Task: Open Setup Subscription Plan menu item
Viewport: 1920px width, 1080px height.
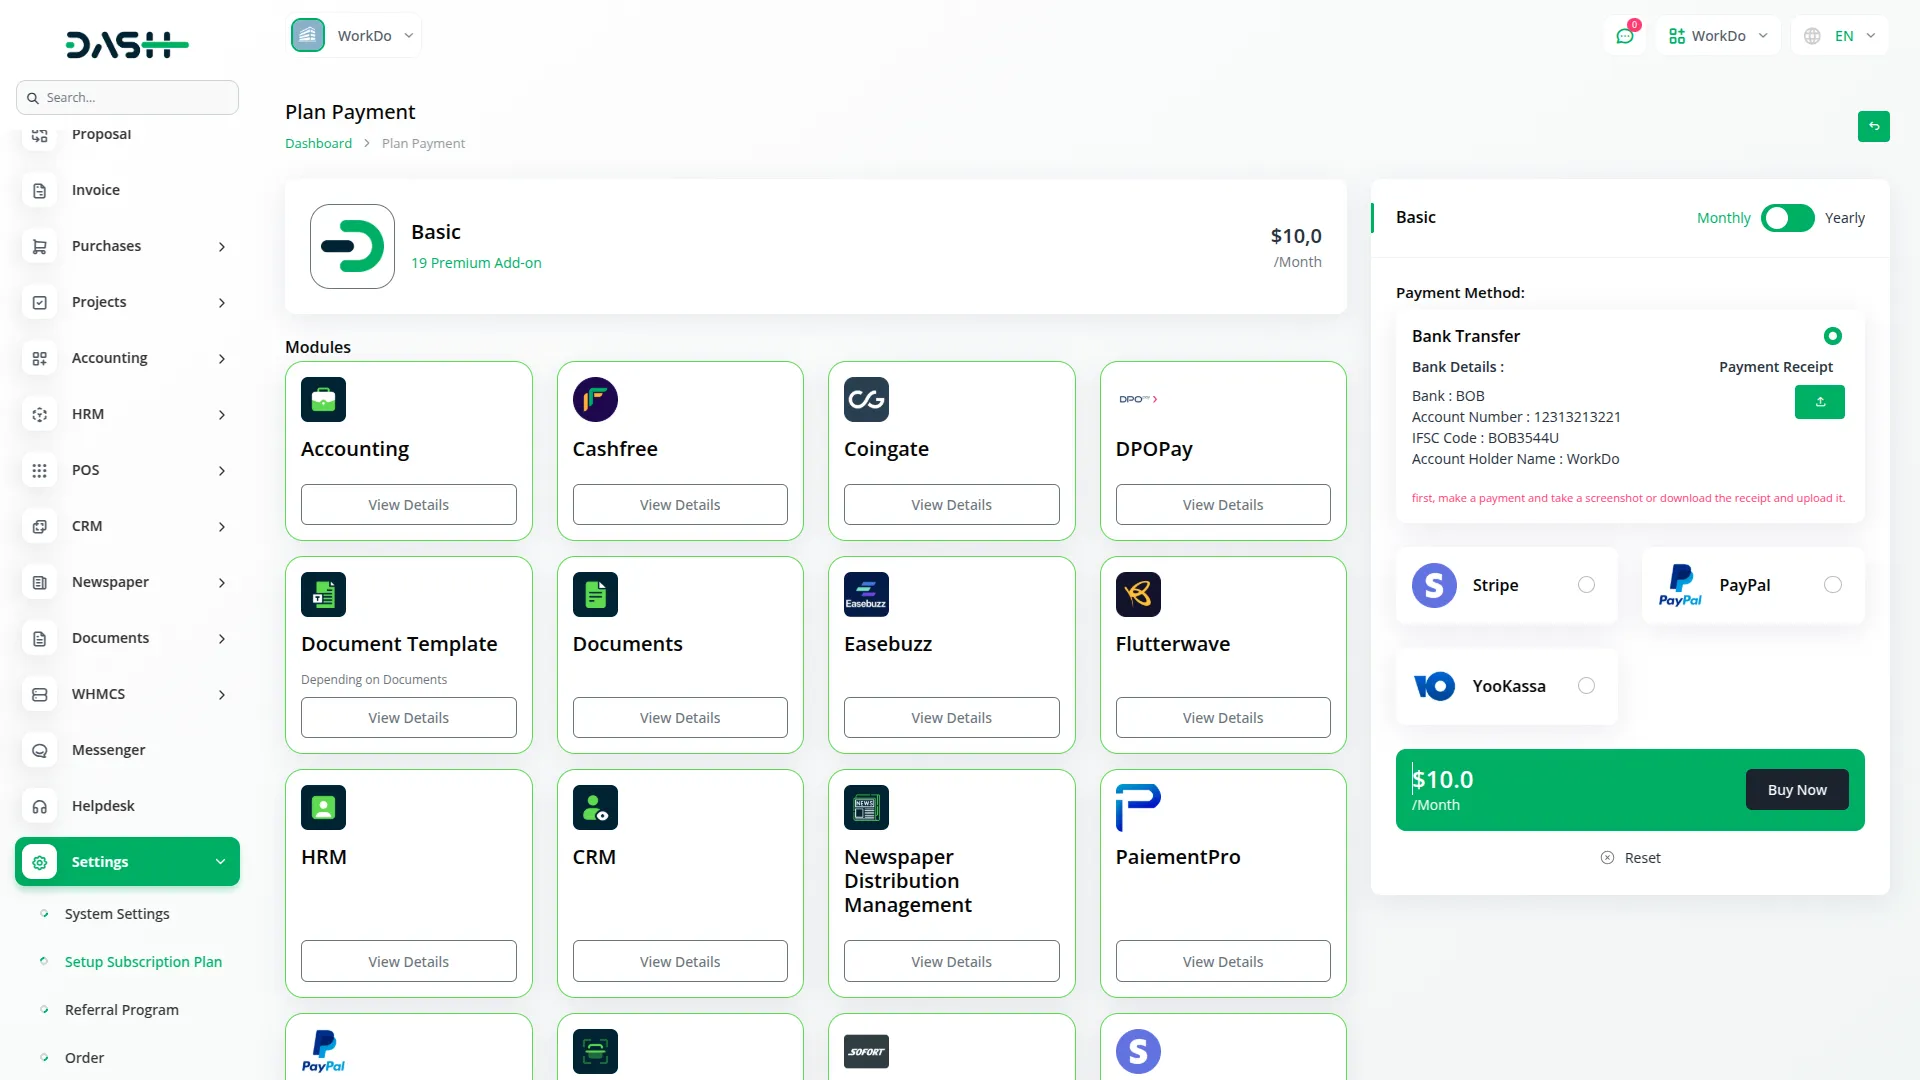Action: pos(143,962)
